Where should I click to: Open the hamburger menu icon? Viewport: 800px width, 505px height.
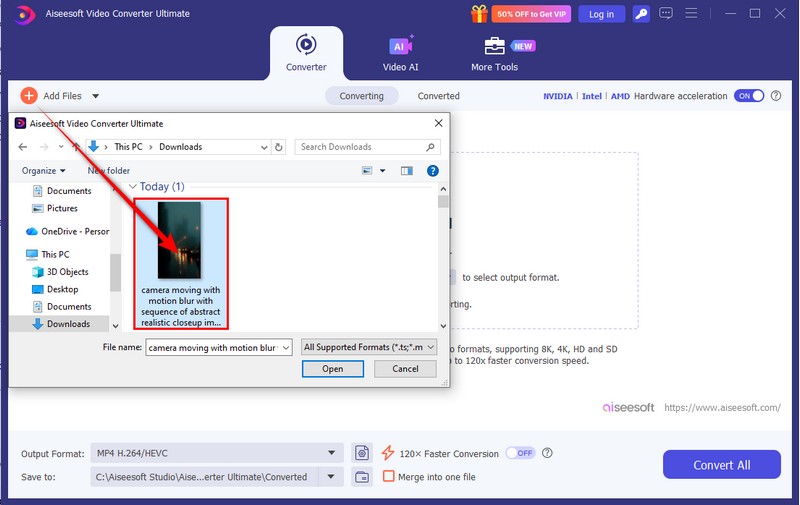691,13
